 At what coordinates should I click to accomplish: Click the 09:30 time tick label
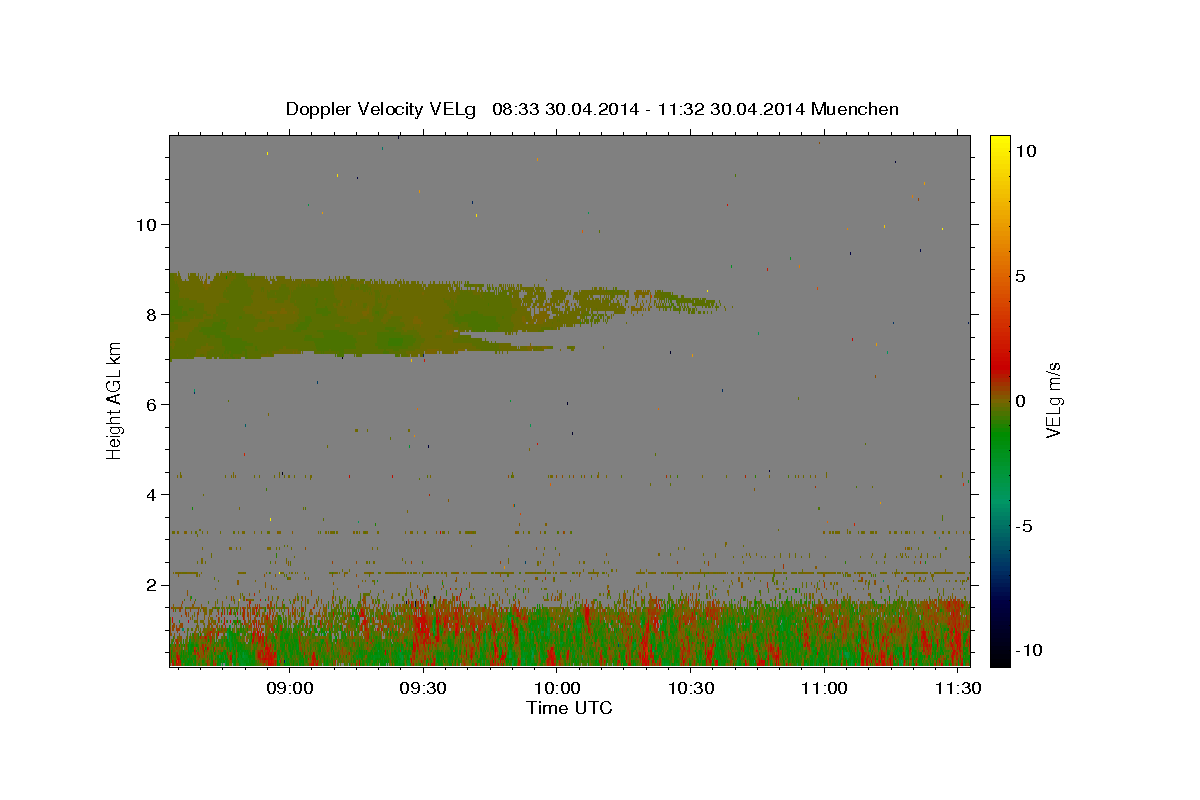click(x=424, y=688)
